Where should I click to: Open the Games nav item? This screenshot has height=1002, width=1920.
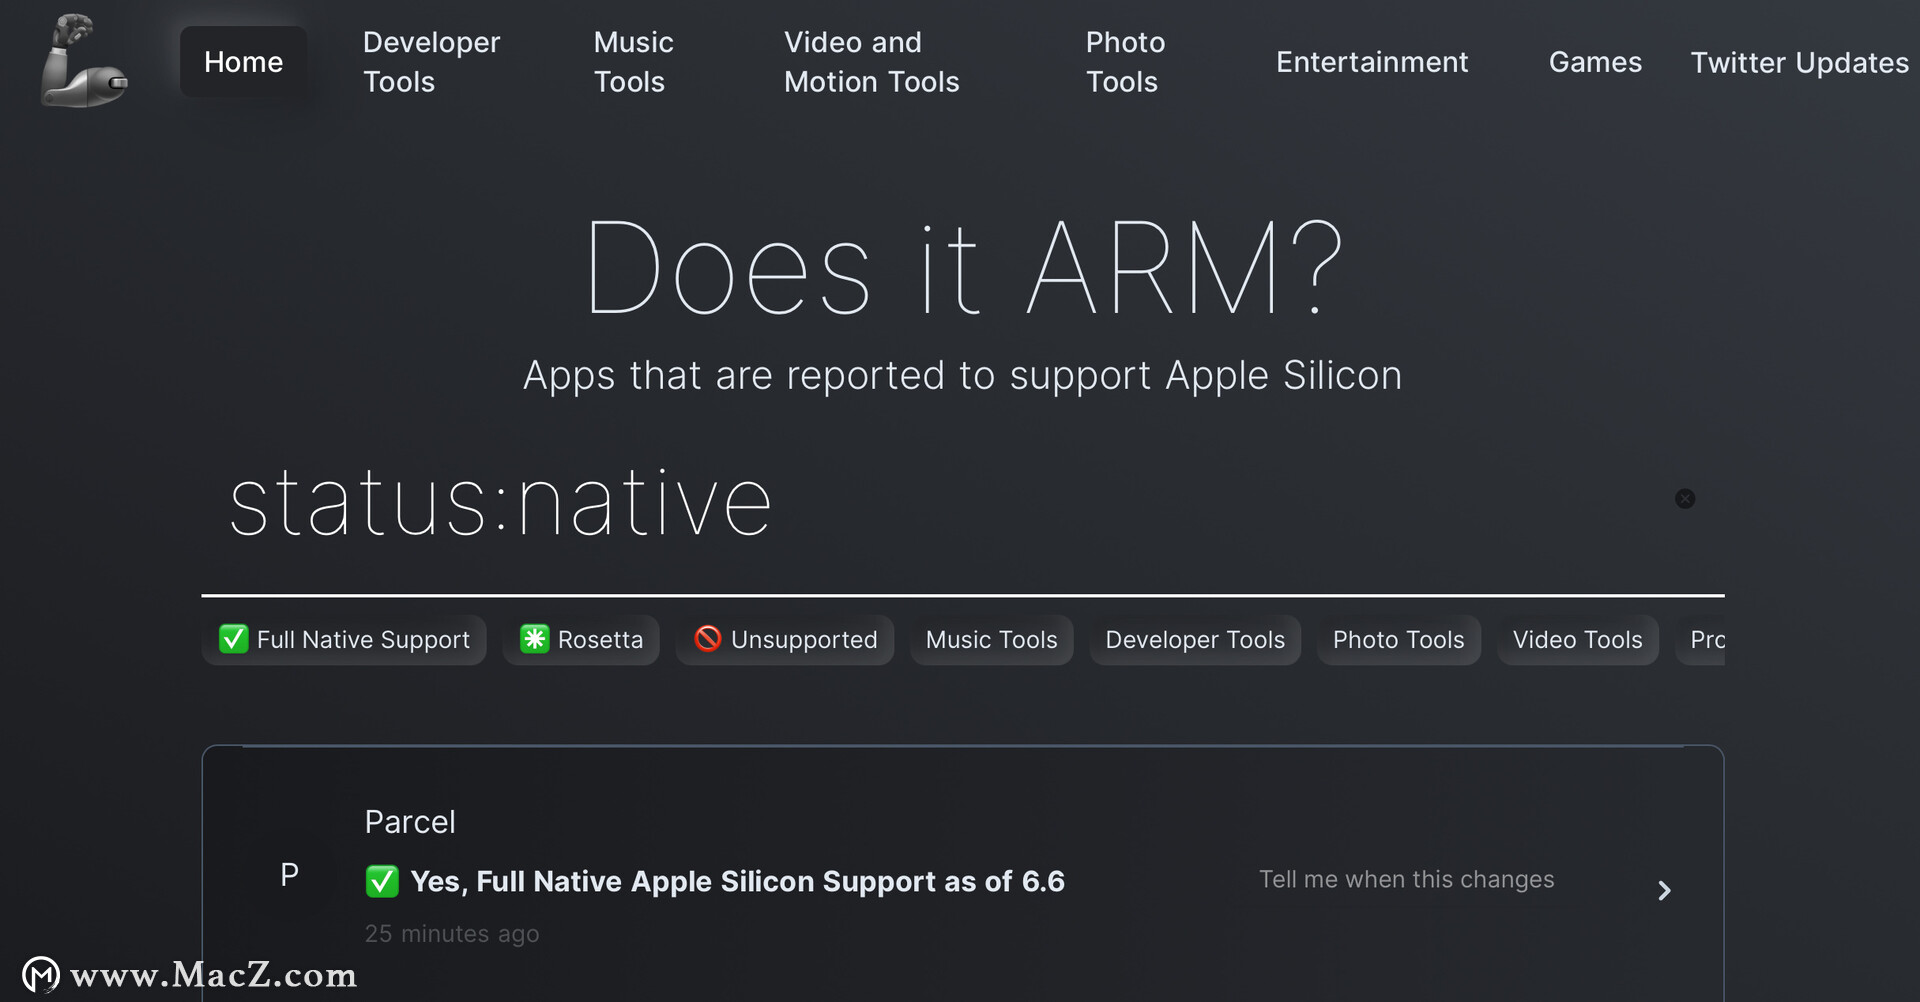[x=1595, y=62]
